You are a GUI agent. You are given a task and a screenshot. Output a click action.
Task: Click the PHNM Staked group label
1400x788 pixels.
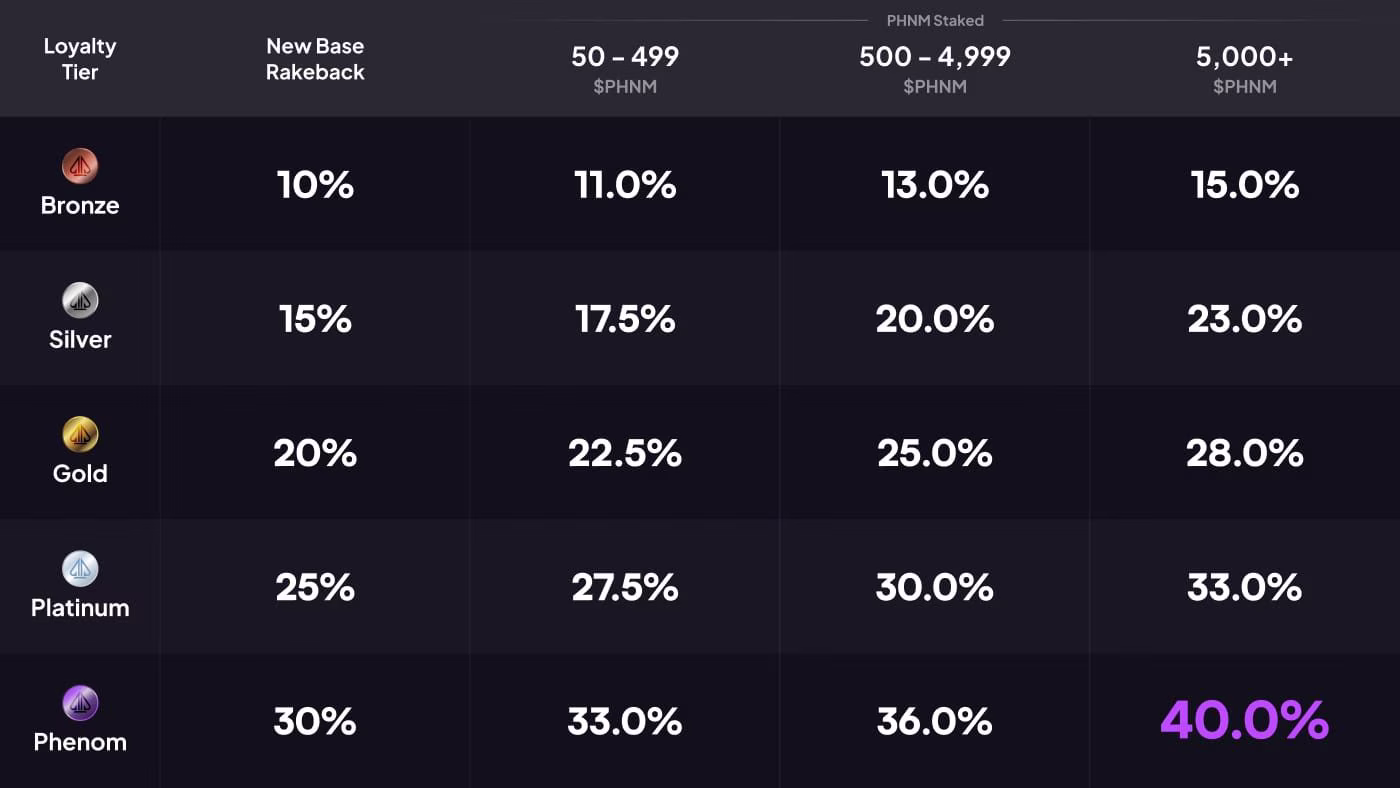tap(935, 20)
